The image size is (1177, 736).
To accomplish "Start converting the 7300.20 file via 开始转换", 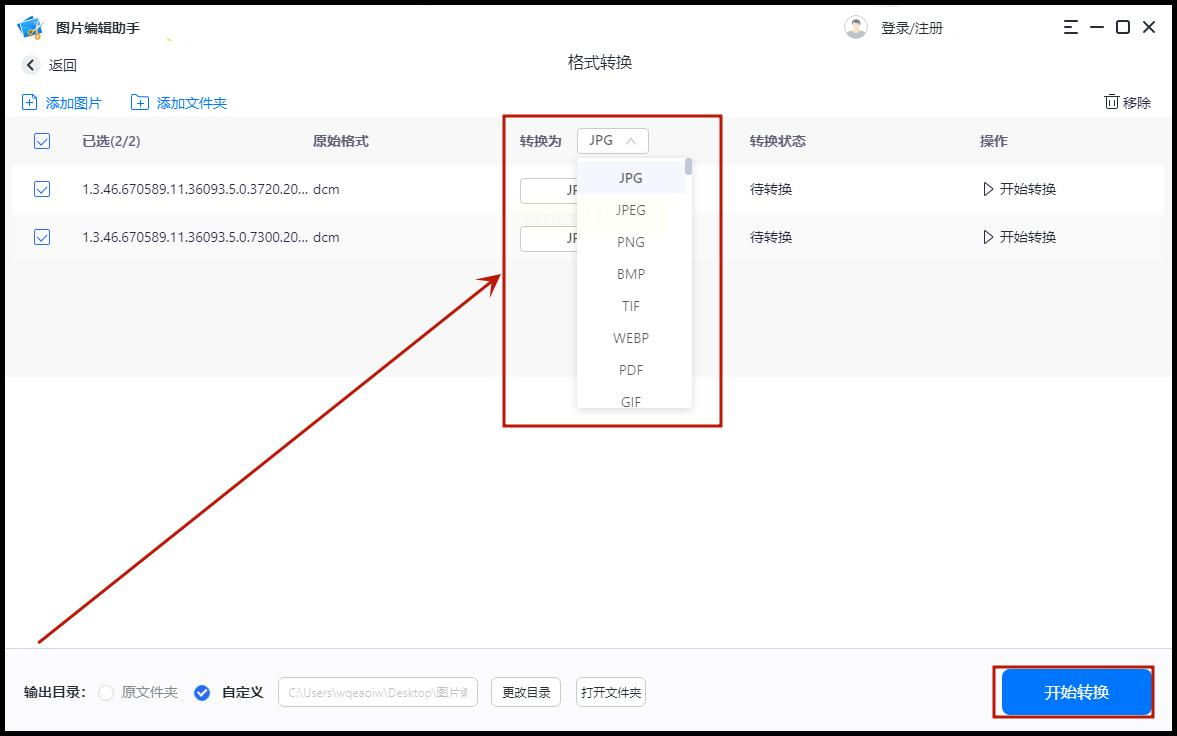I will (1019, 237).
